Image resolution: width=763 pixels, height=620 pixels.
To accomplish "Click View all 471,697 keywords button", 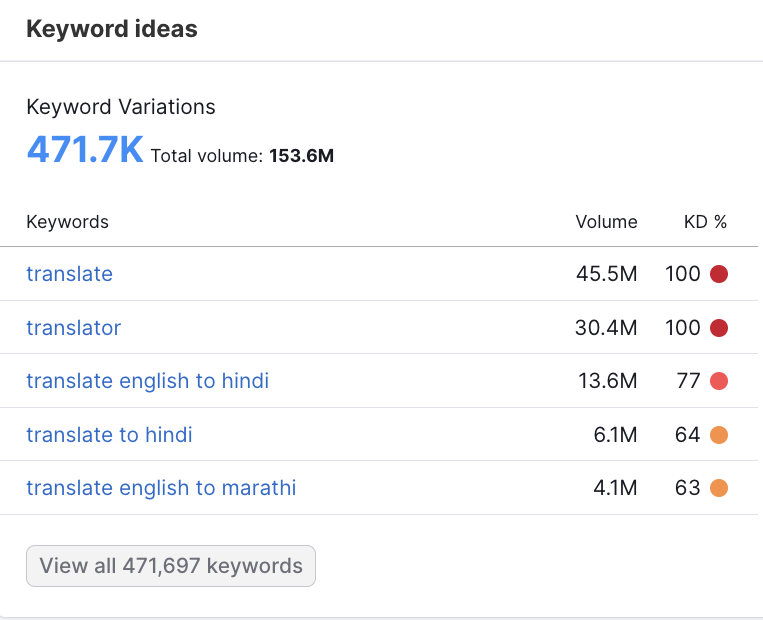I will coord(171,566).
